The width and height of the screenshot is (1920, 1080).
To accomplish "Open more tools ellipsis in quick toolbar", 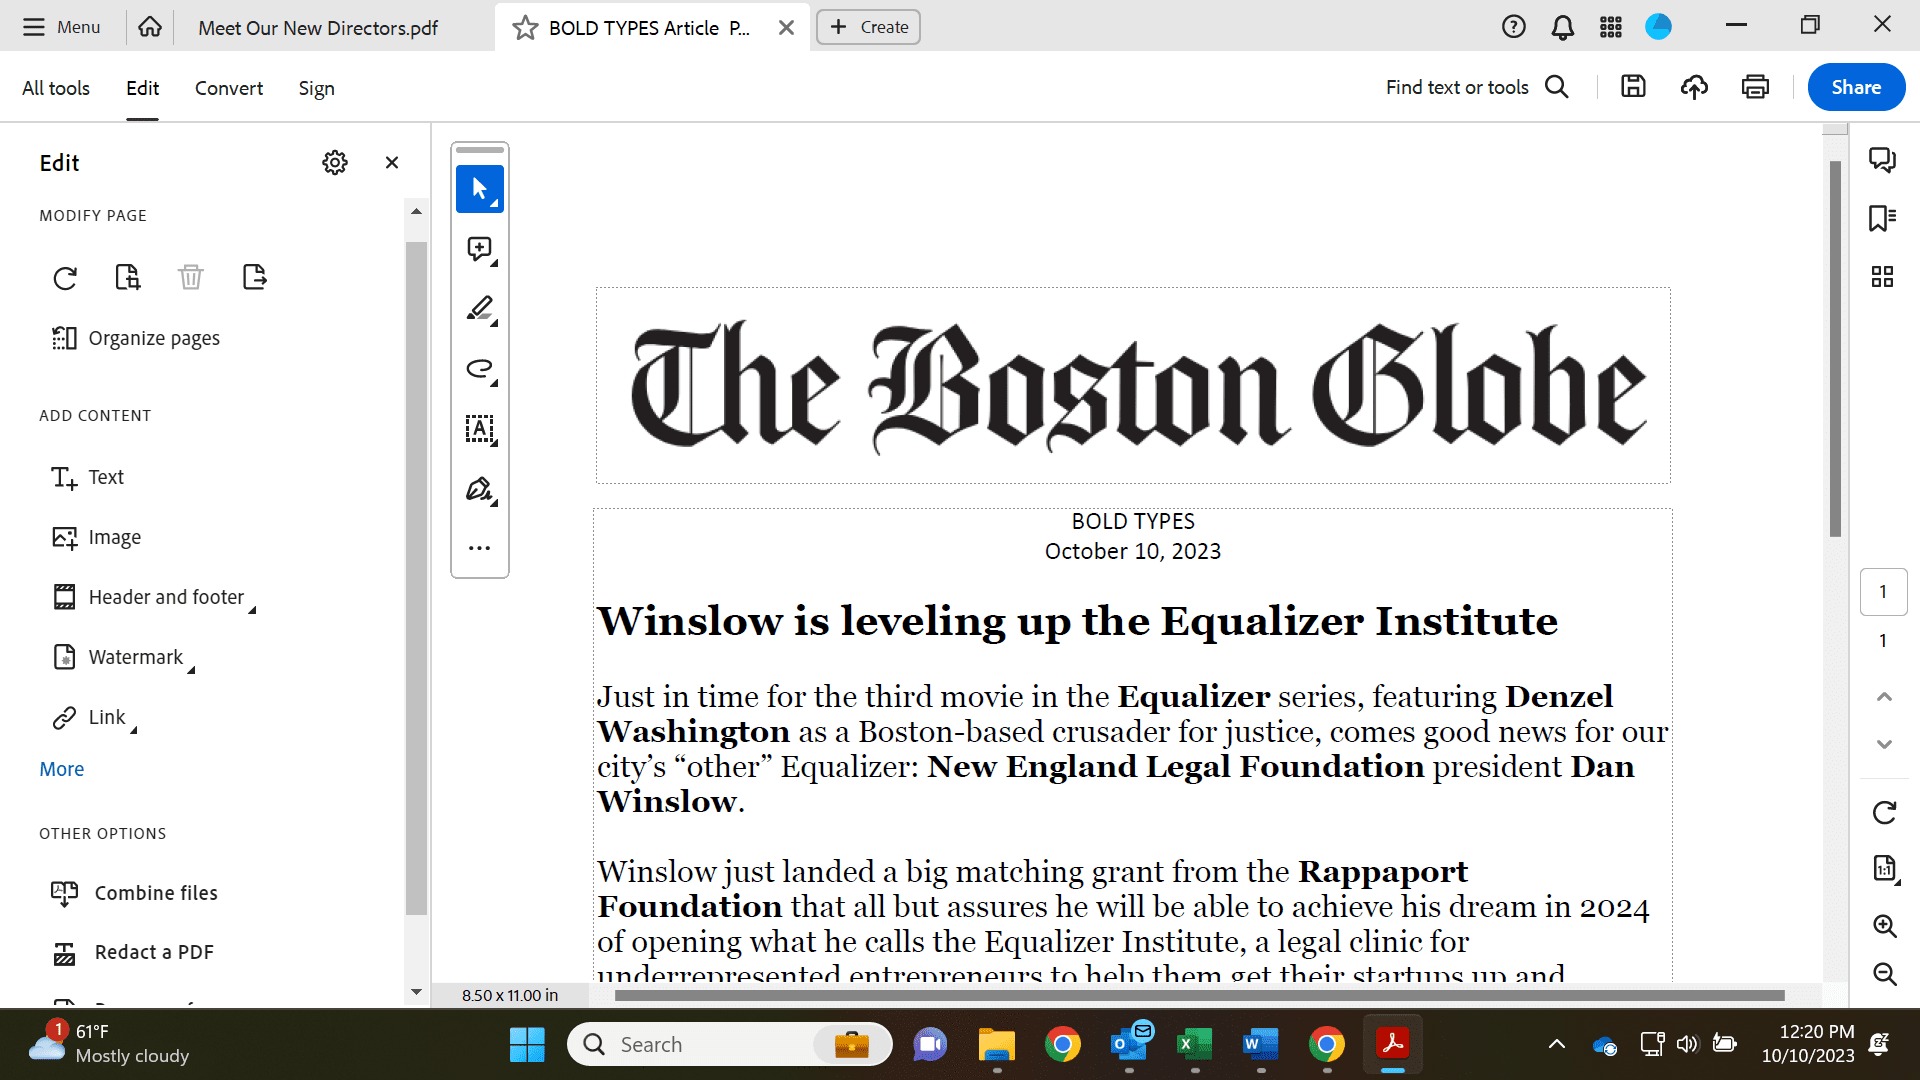I will pyautogui.click(x=480, y=548).
